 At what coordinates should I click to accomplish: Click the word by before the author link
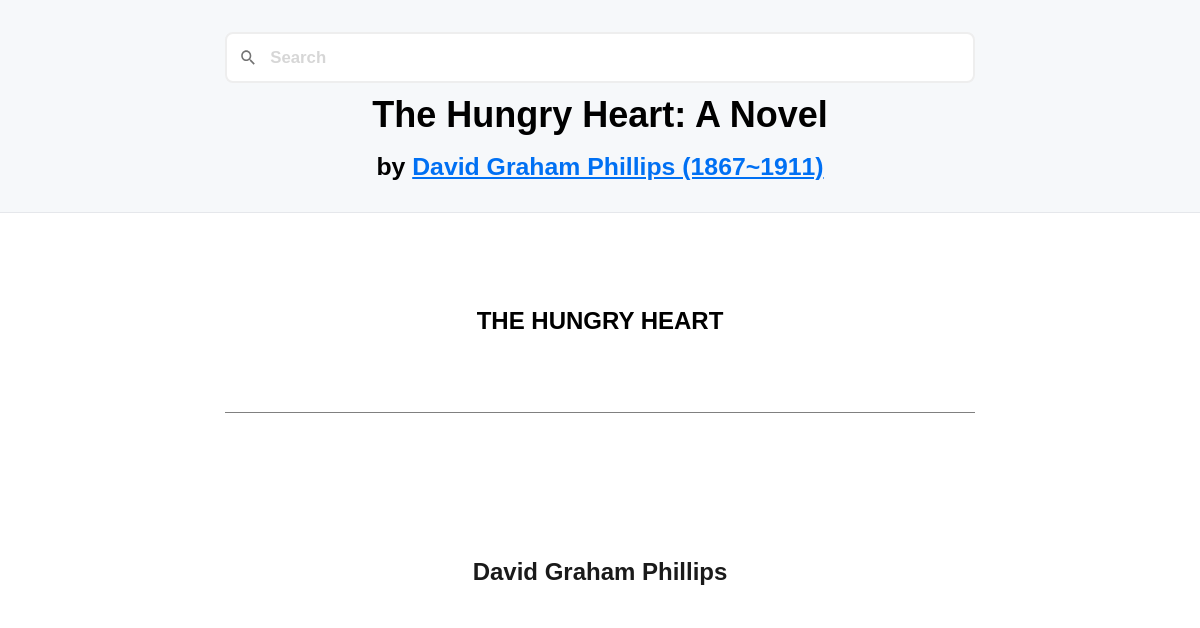[392, 167]
